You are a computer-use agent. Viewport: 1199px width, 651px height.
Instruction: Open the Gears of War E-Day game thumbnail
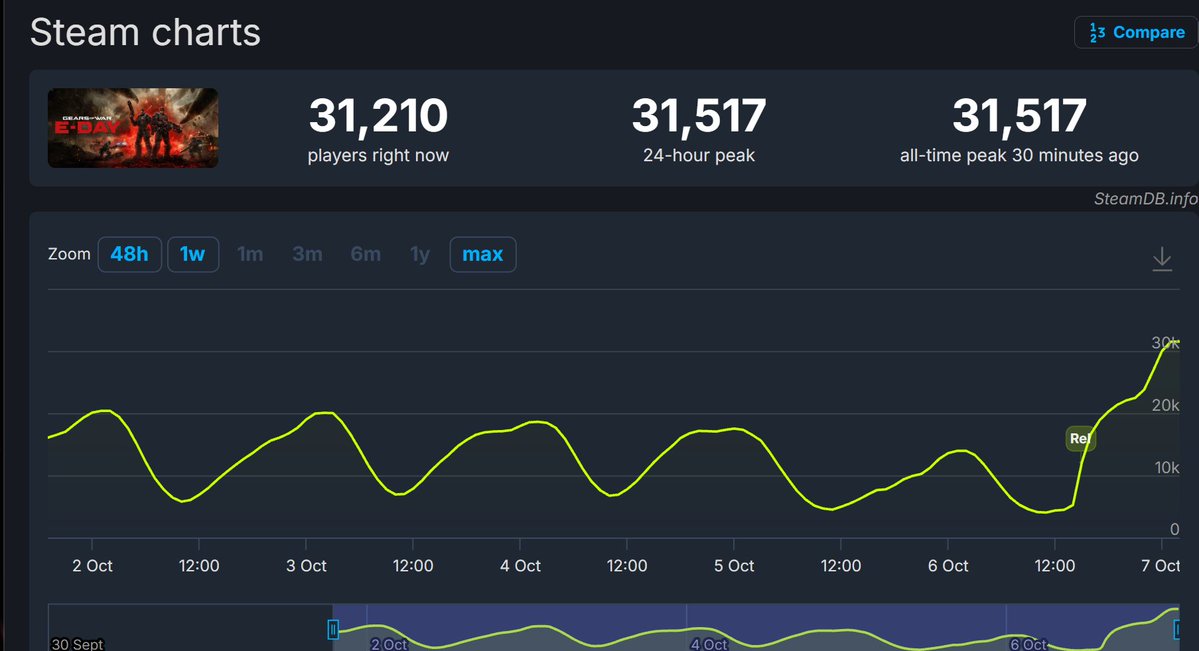point(133,128)
